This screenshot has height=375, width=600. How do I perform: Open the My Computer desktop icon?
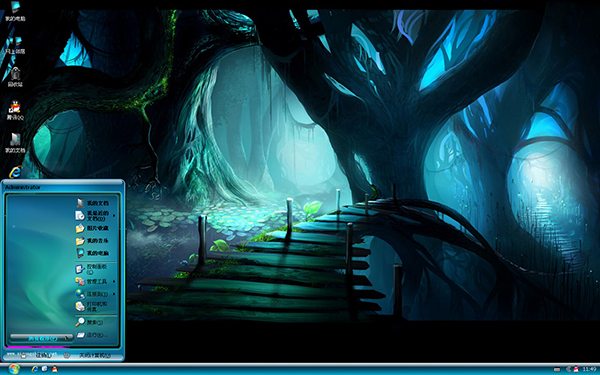pos(15,11)
